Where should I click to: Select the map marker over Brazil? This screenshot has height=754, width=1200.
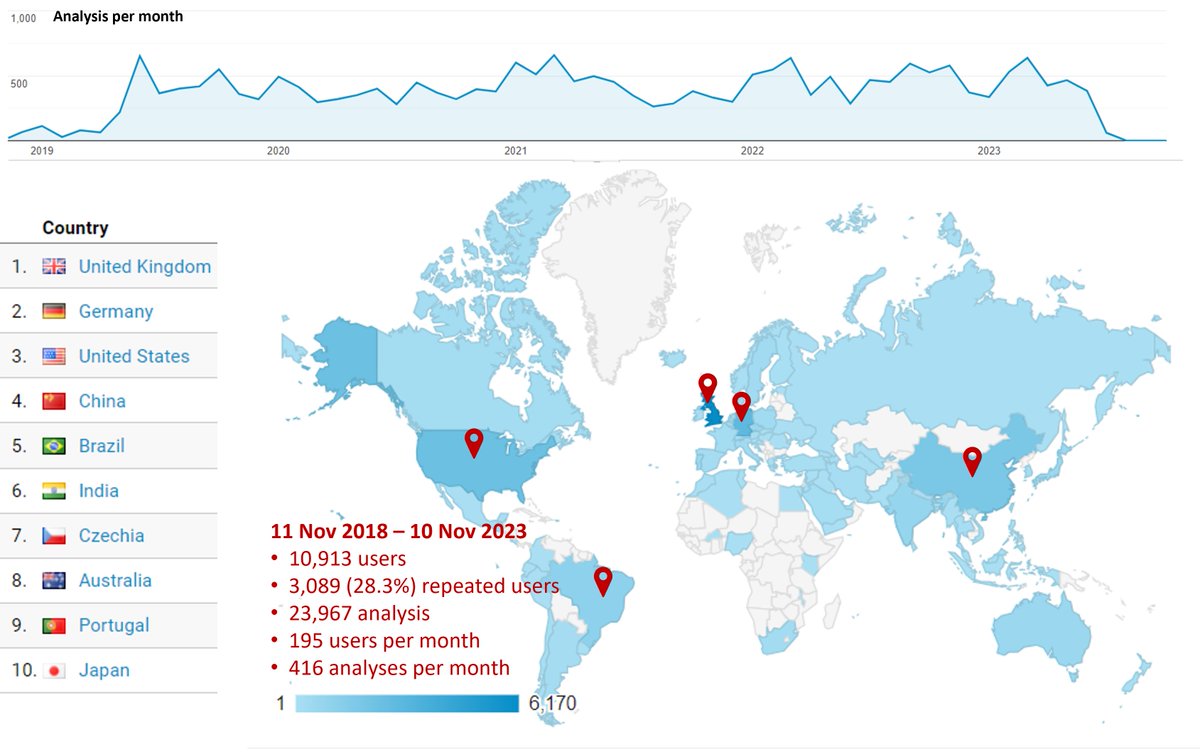tap(604, 578)
